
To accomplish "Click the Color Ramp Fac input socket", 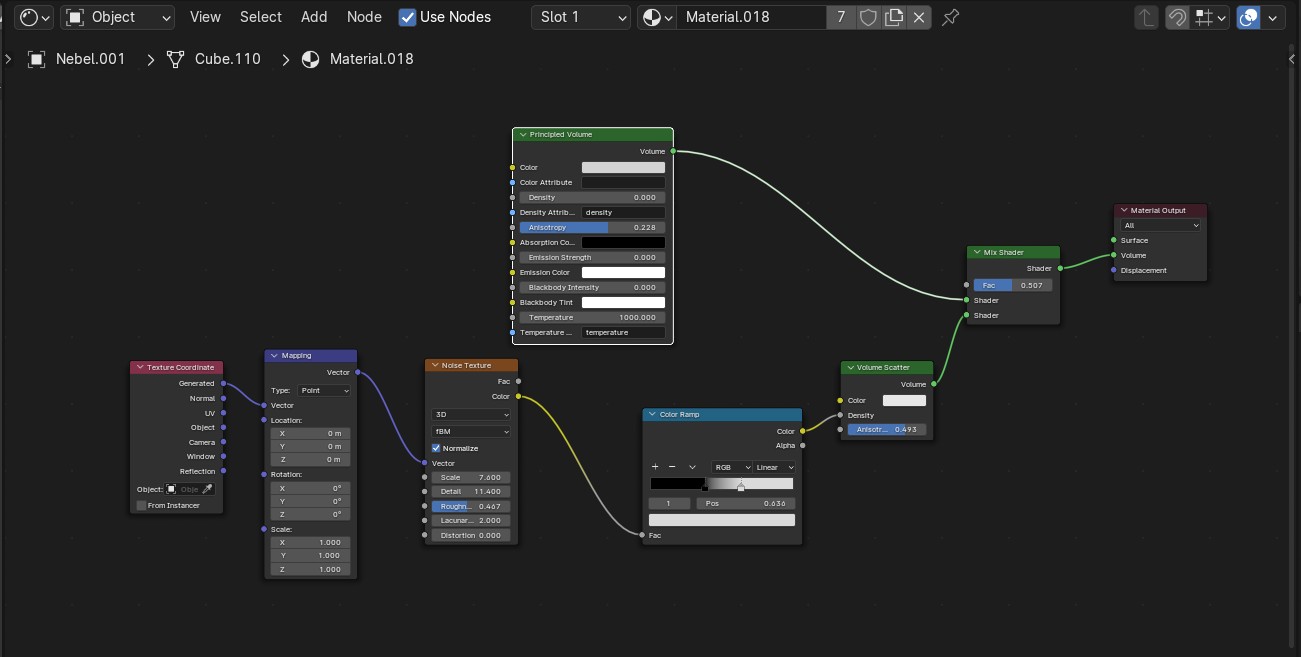I will pyautogui.click(x=642, y=535).
